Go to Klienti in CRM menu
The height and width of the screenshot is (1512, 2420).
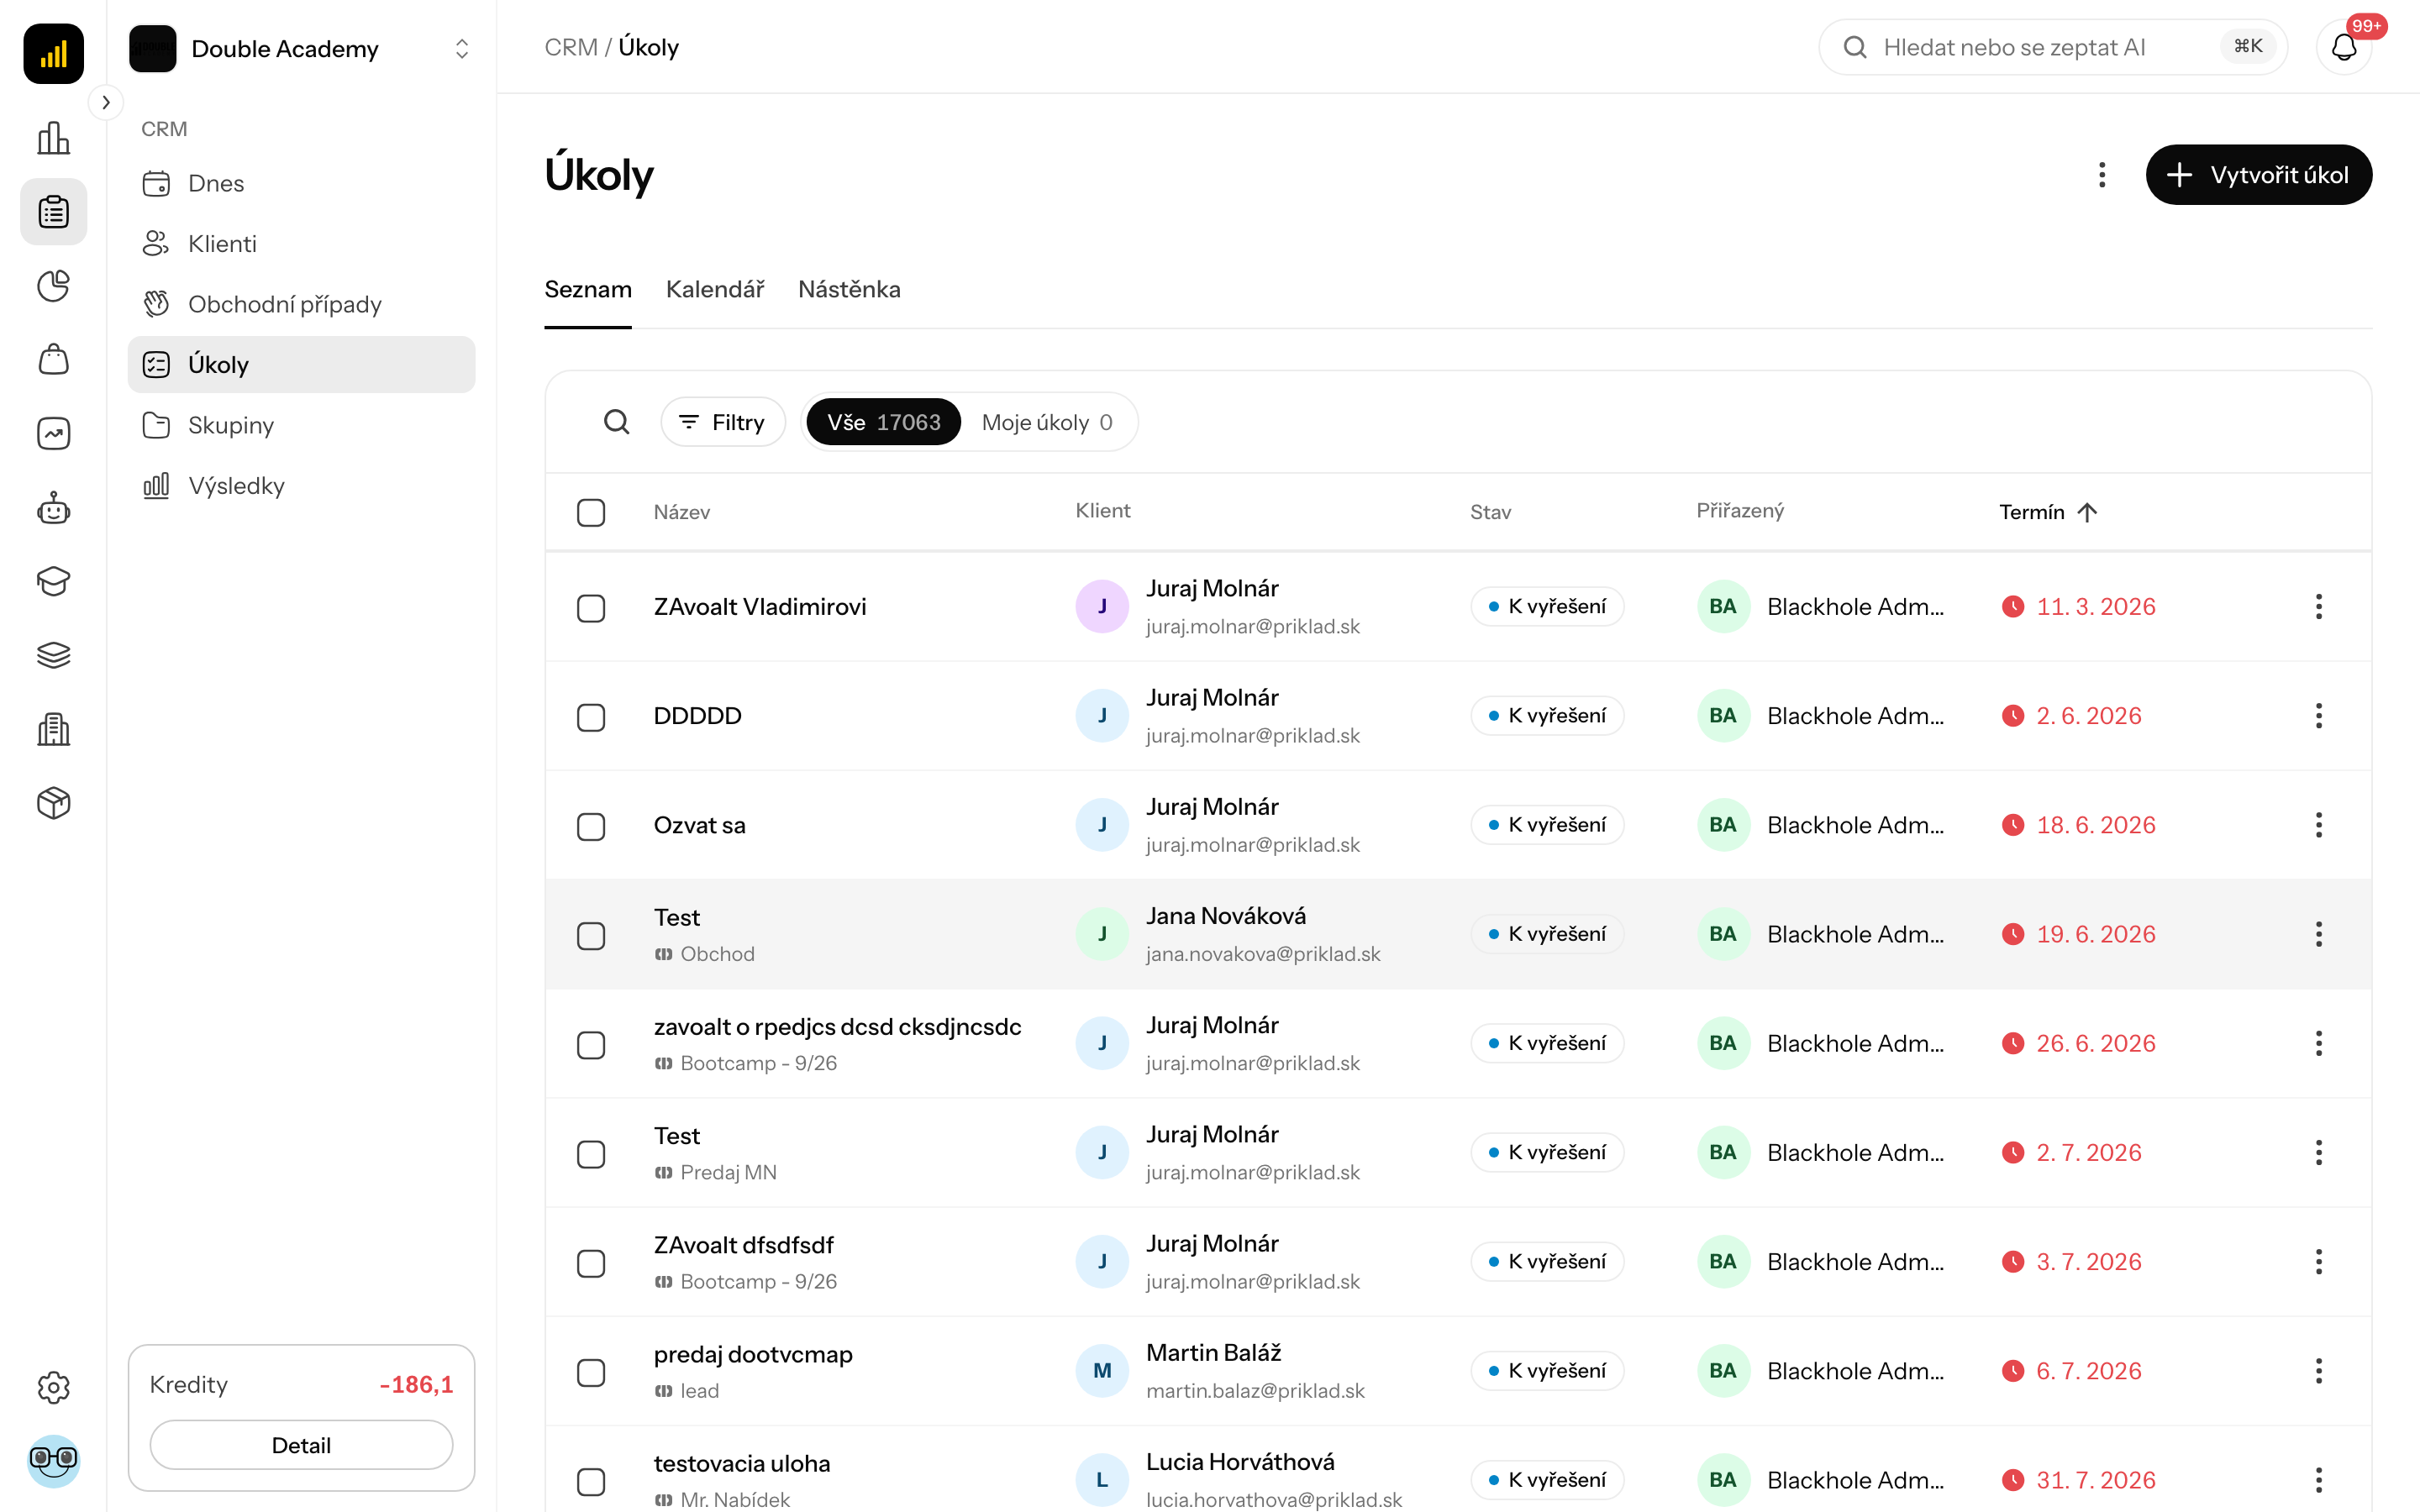click(301, 244)
